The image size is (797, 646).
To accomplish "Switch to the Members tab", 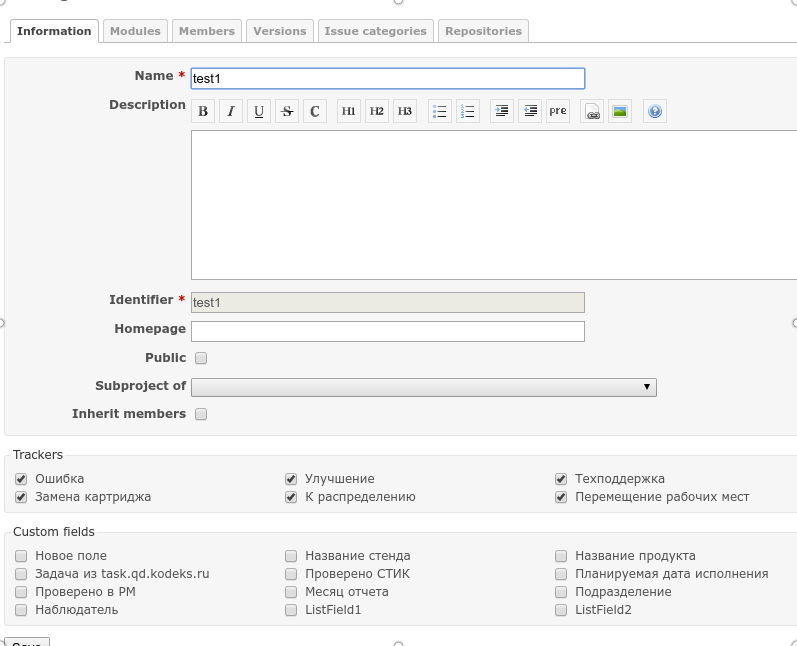I will (207, 31).
